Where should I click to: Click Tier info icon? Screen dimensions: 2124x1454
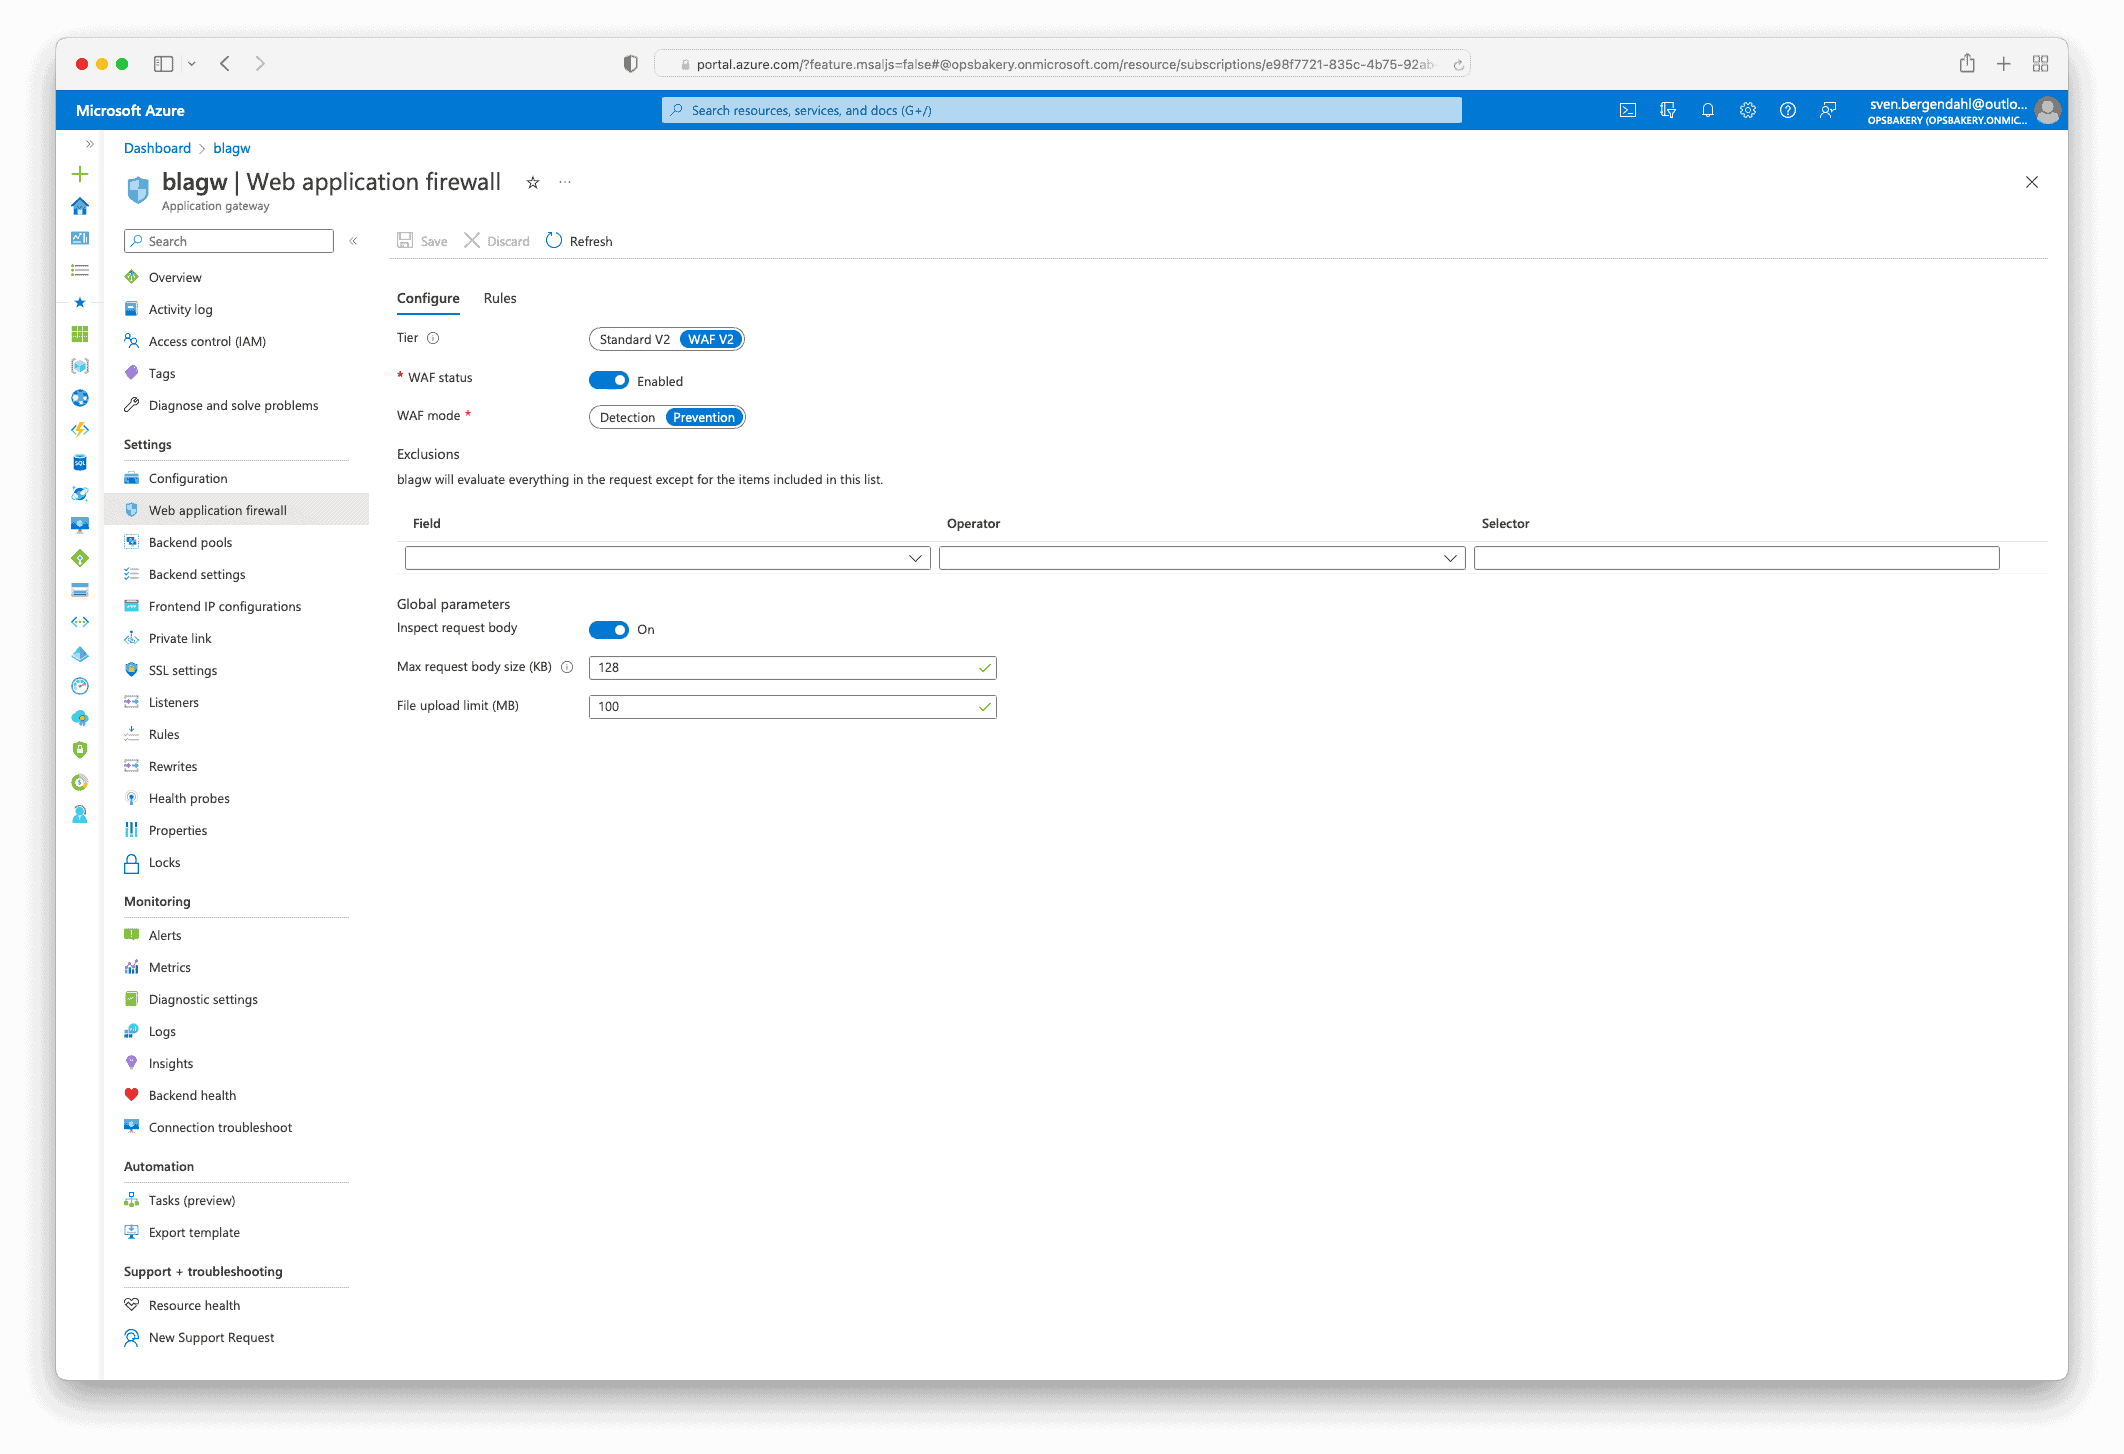(x=433, y=338)
